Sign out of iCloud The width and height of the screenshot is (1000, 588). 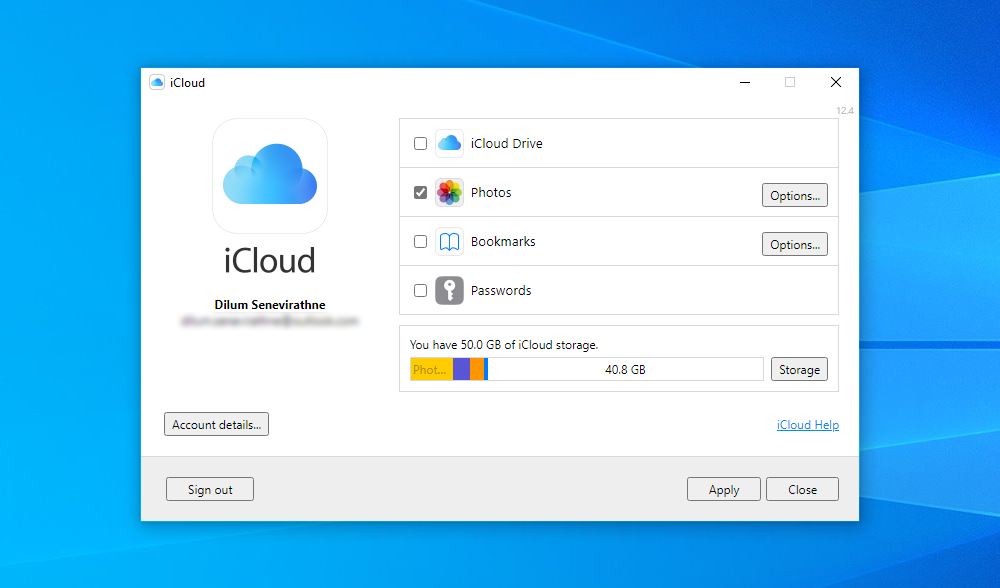pos(210,489)
